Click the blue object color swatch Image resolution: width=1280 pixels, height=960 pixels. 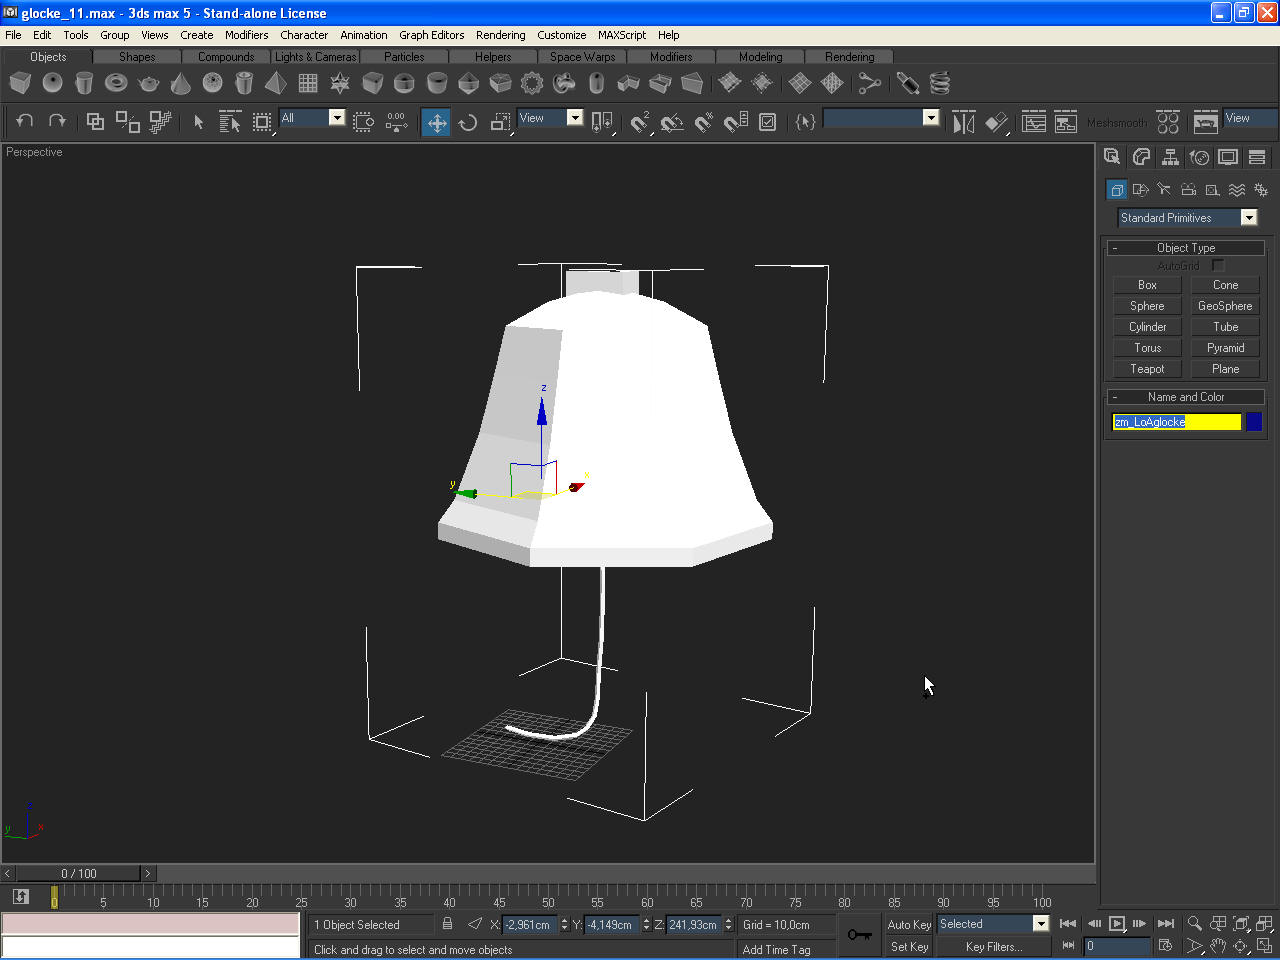[1253, 422]
